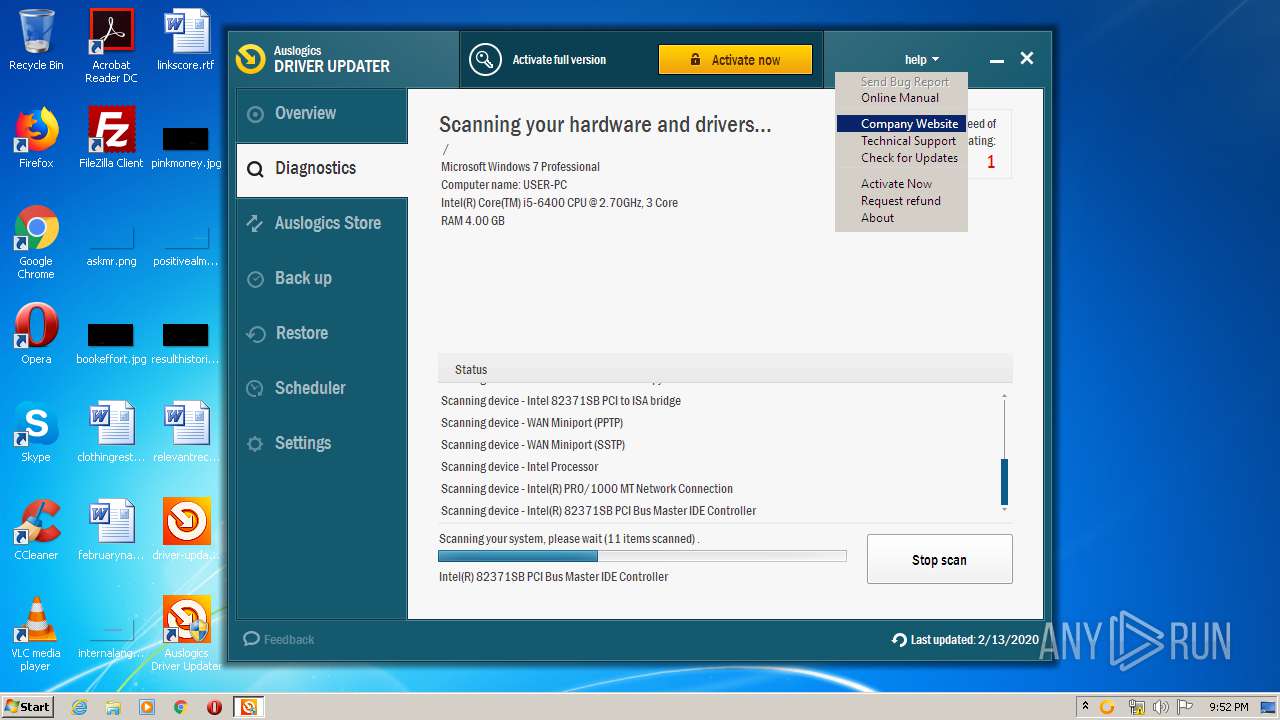This screenshot has width=1280, height=720.
Task: Click the Opera taskbar icon
Action: coord(214,707)
